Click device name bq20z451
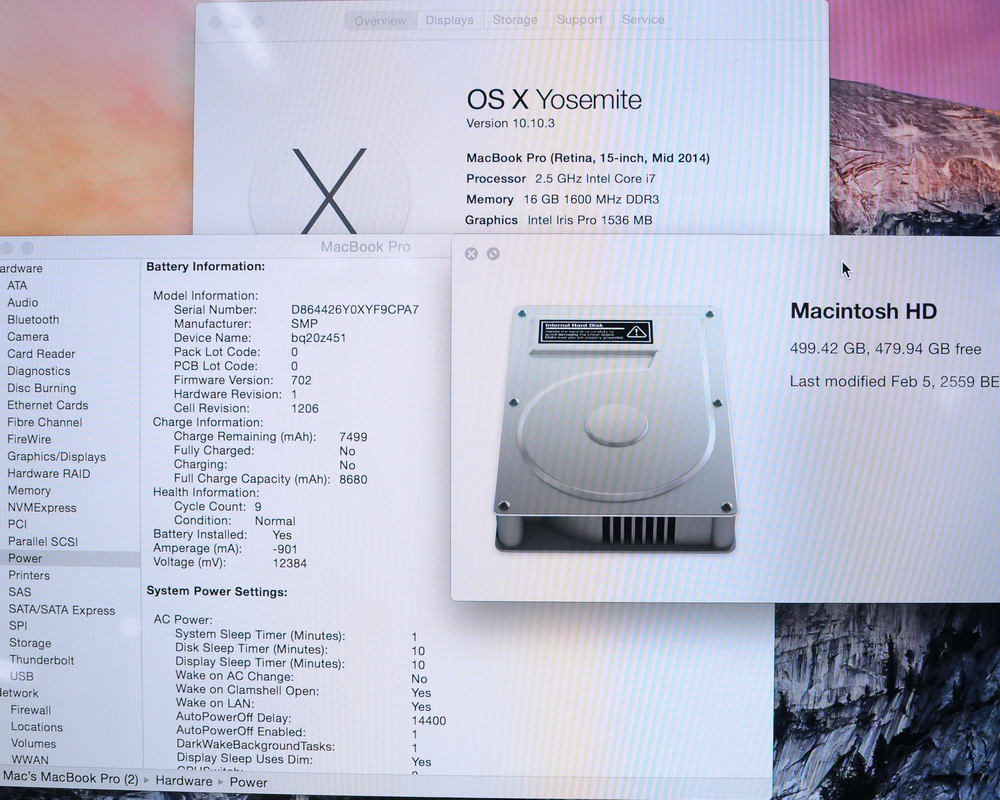 coord(318,338)
